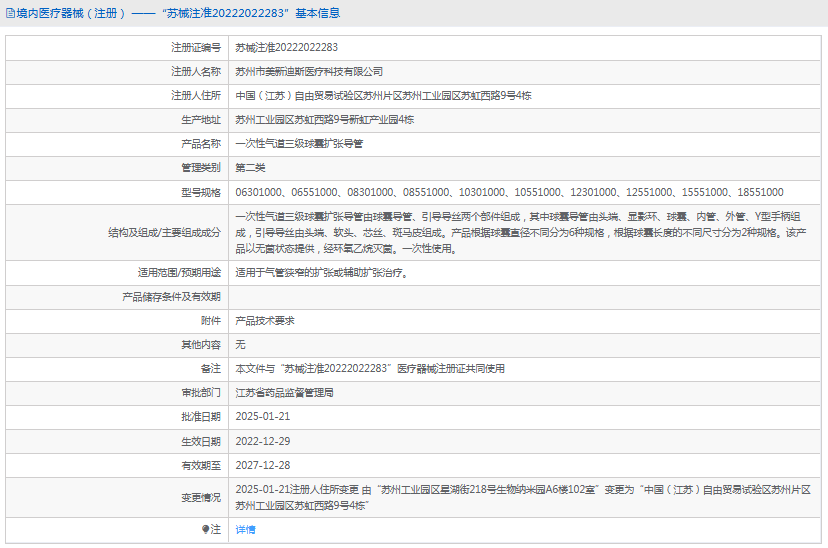Click the 型号规格 label

click(201, 192)
